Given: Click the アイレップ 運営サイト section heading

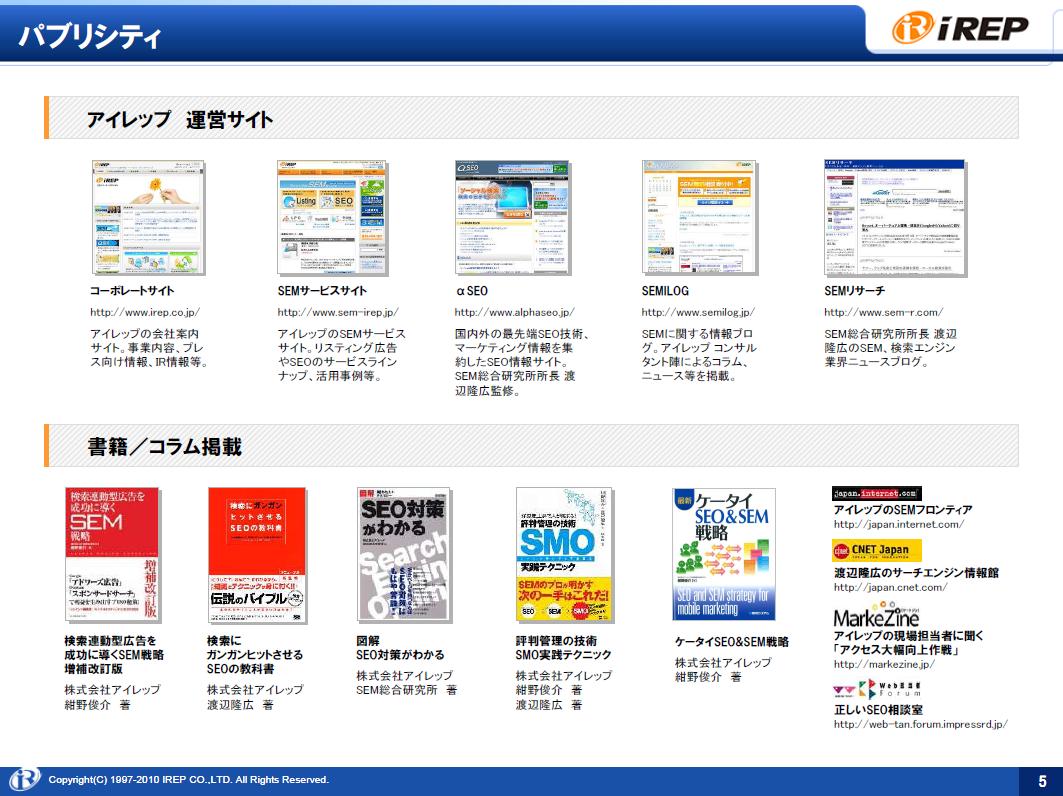Looking at the screenshot, I should pos(180,120).
